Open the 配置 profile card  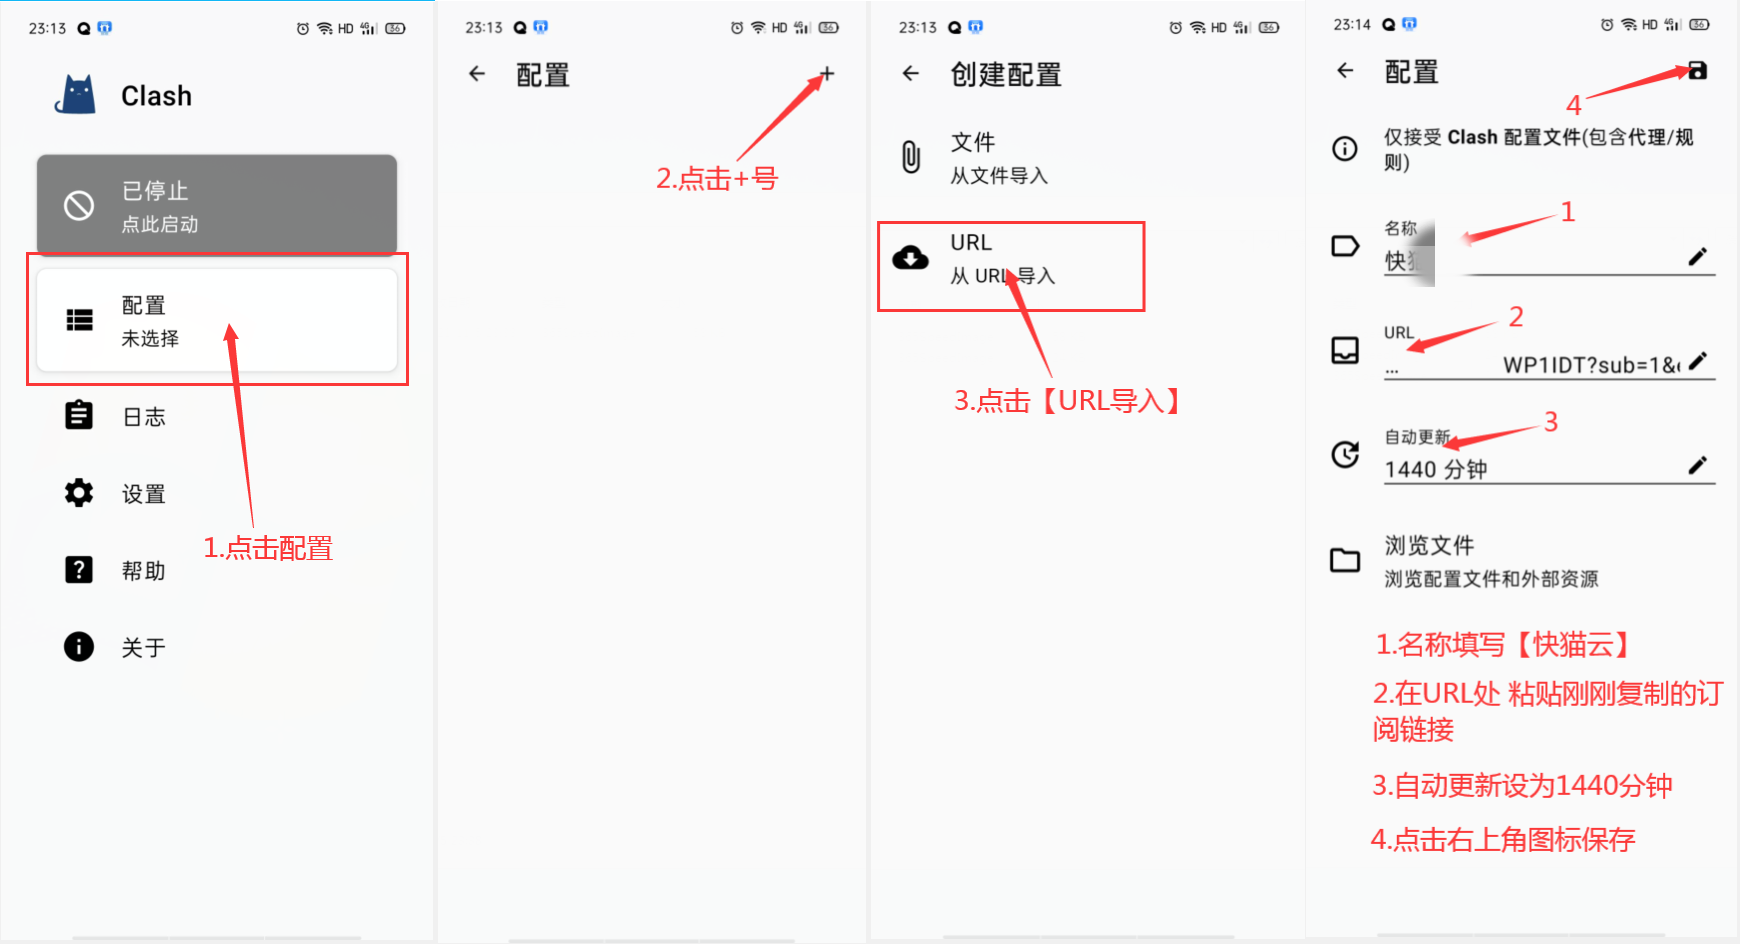pyautogui.click(x=217, y=320)
